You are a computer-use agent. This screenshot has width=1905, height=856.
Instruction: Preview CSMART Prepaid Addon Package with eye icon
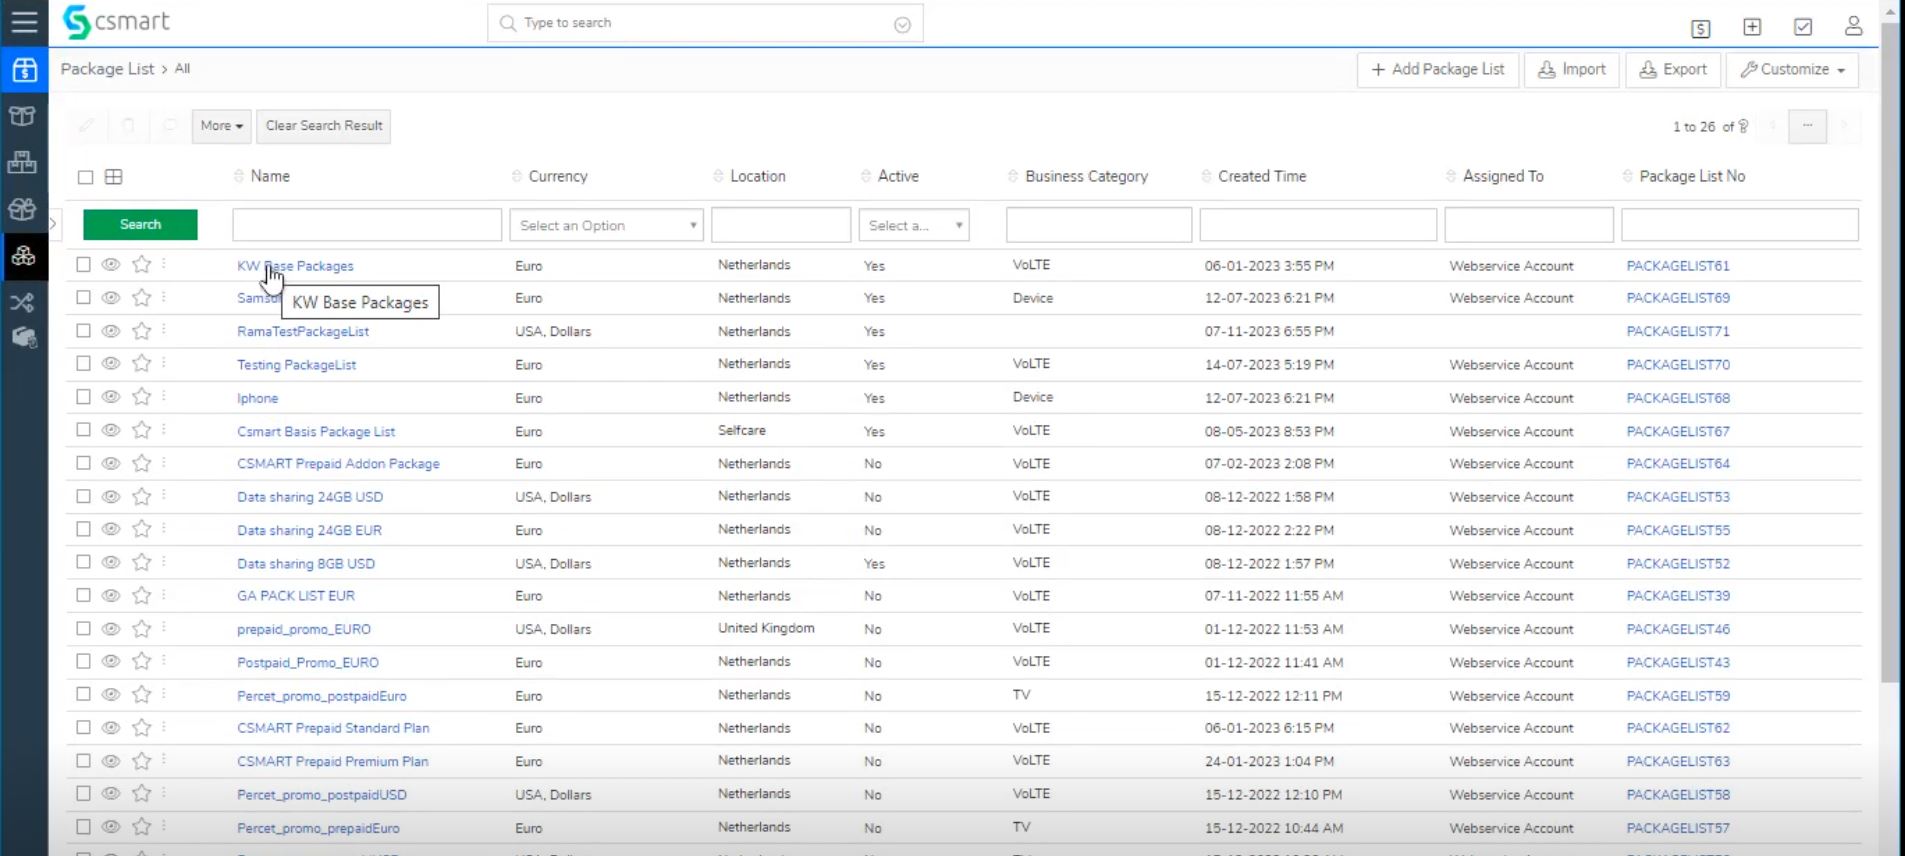click(x=111, y=463)
